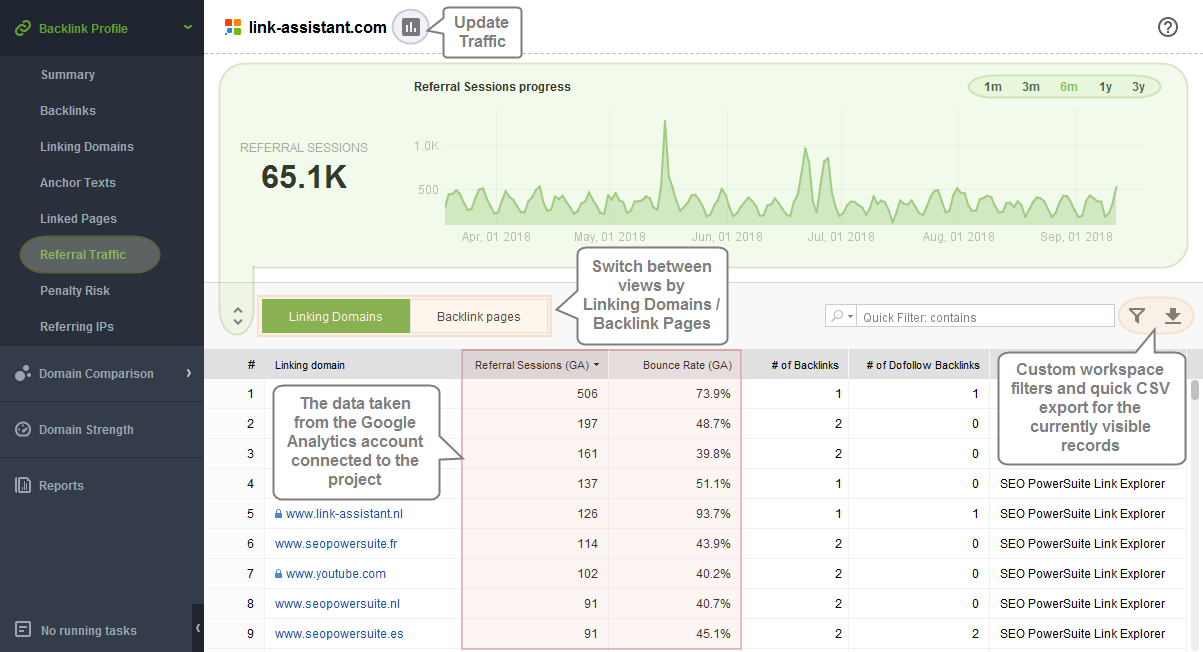Viewport: 1203px width, 652px height.
Task: Open the Referring IPs section
Action: click(77, 327)
